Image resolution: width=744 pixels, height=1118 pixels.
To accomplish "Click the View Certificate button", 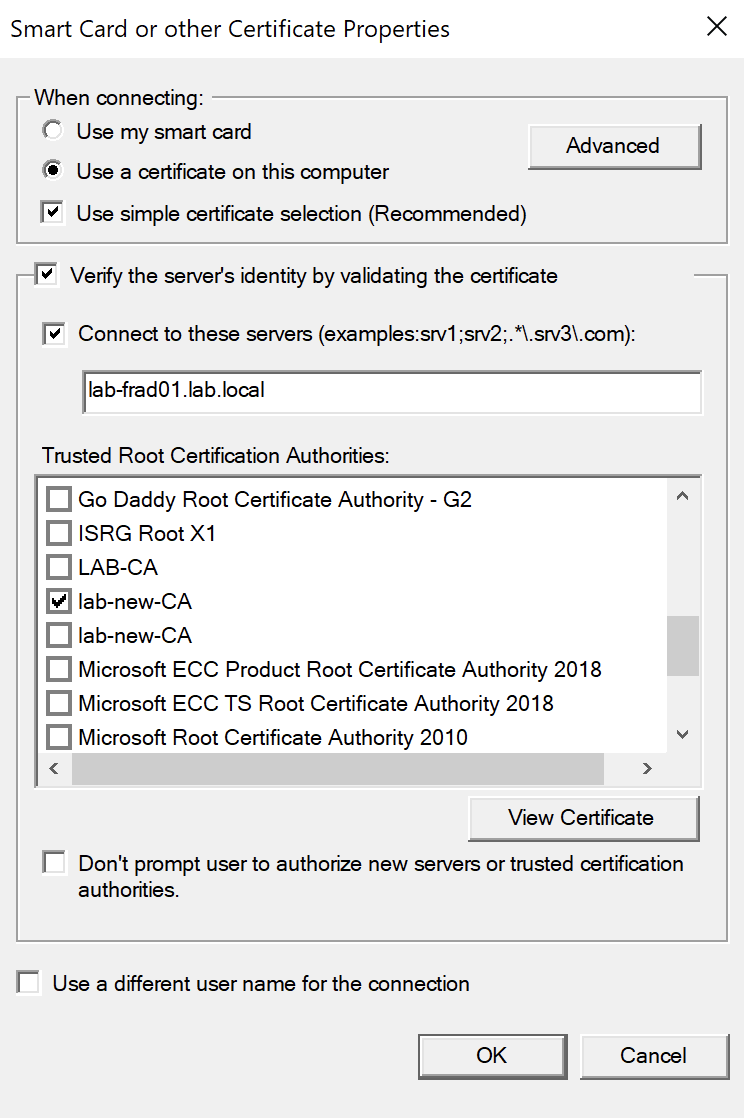I will (x=582, y=818).
